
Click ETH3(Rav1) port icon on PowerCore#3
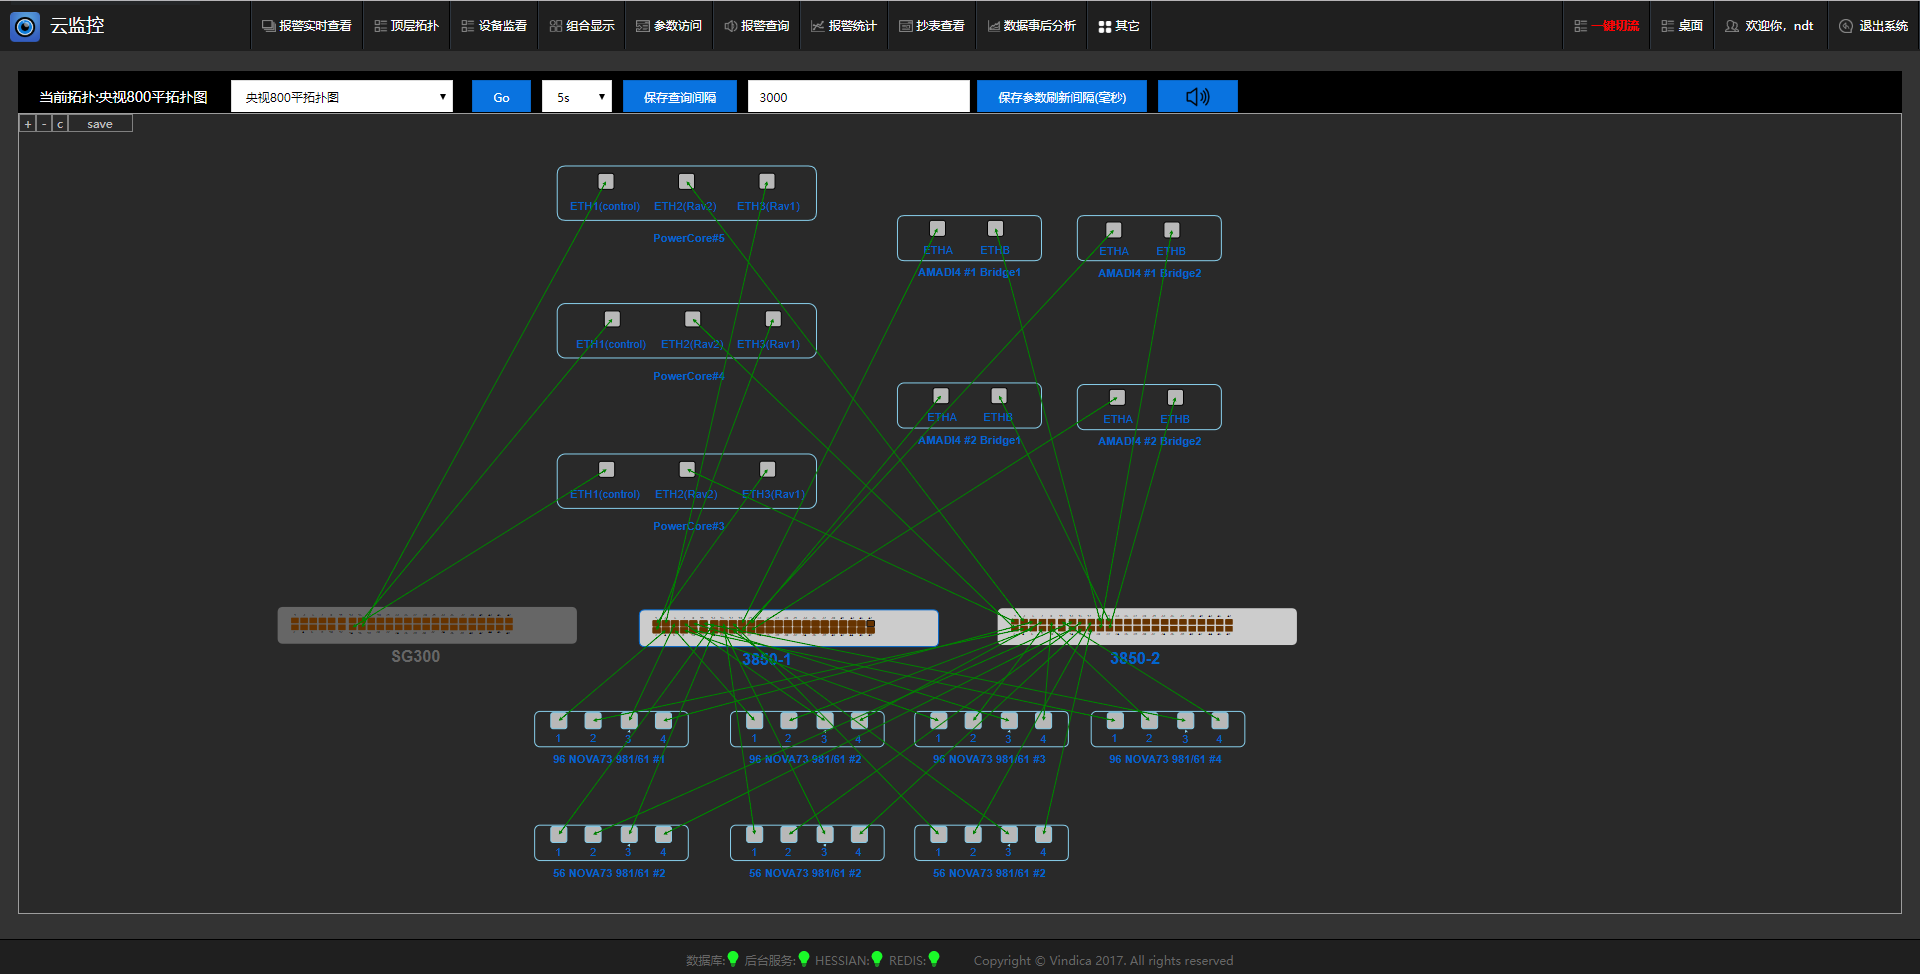tap(767, 470)
